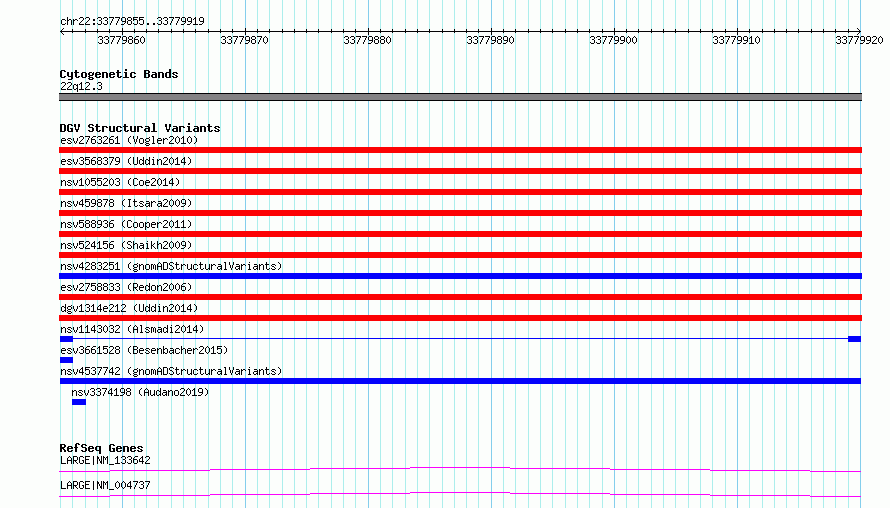The height and width of the screenshot is (508, 890).
Task: Click the LARGE|NM_004737 gene label
Action: (x=105, y=485)
